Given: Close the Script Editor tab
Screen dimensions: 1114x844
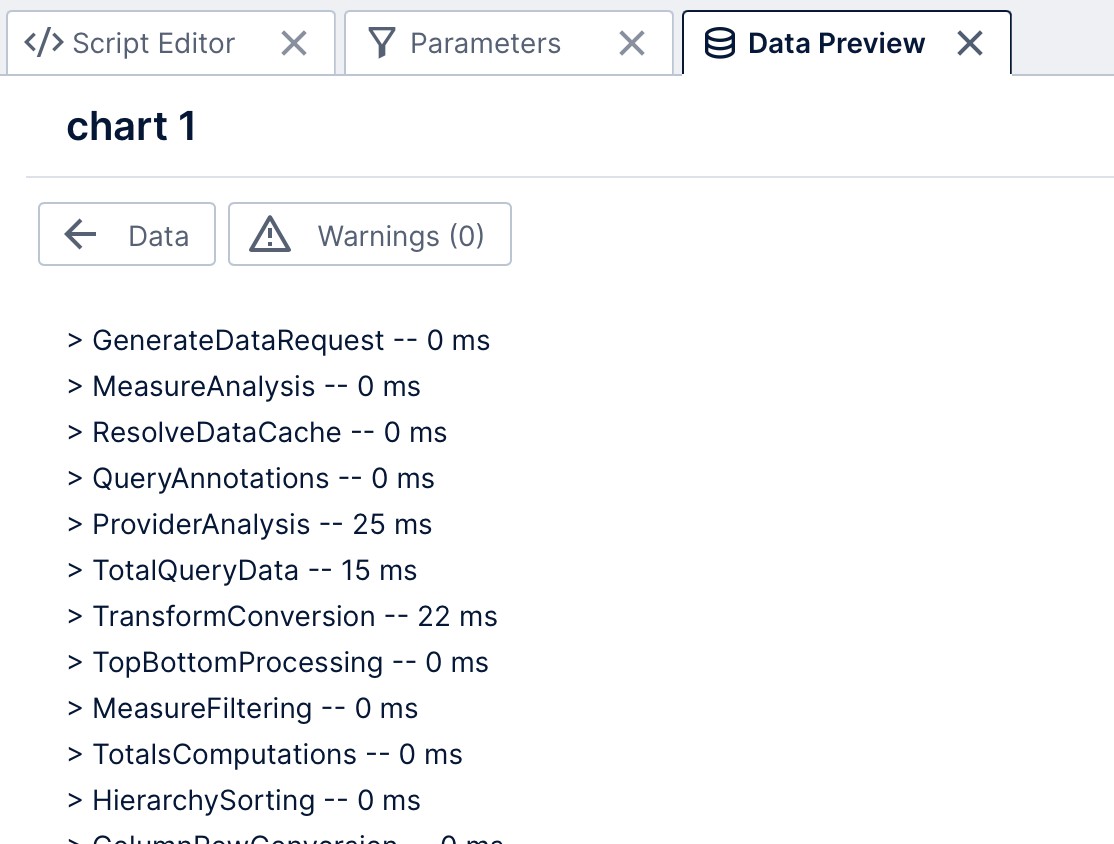Looking at the screenshot, I should 293,43.
